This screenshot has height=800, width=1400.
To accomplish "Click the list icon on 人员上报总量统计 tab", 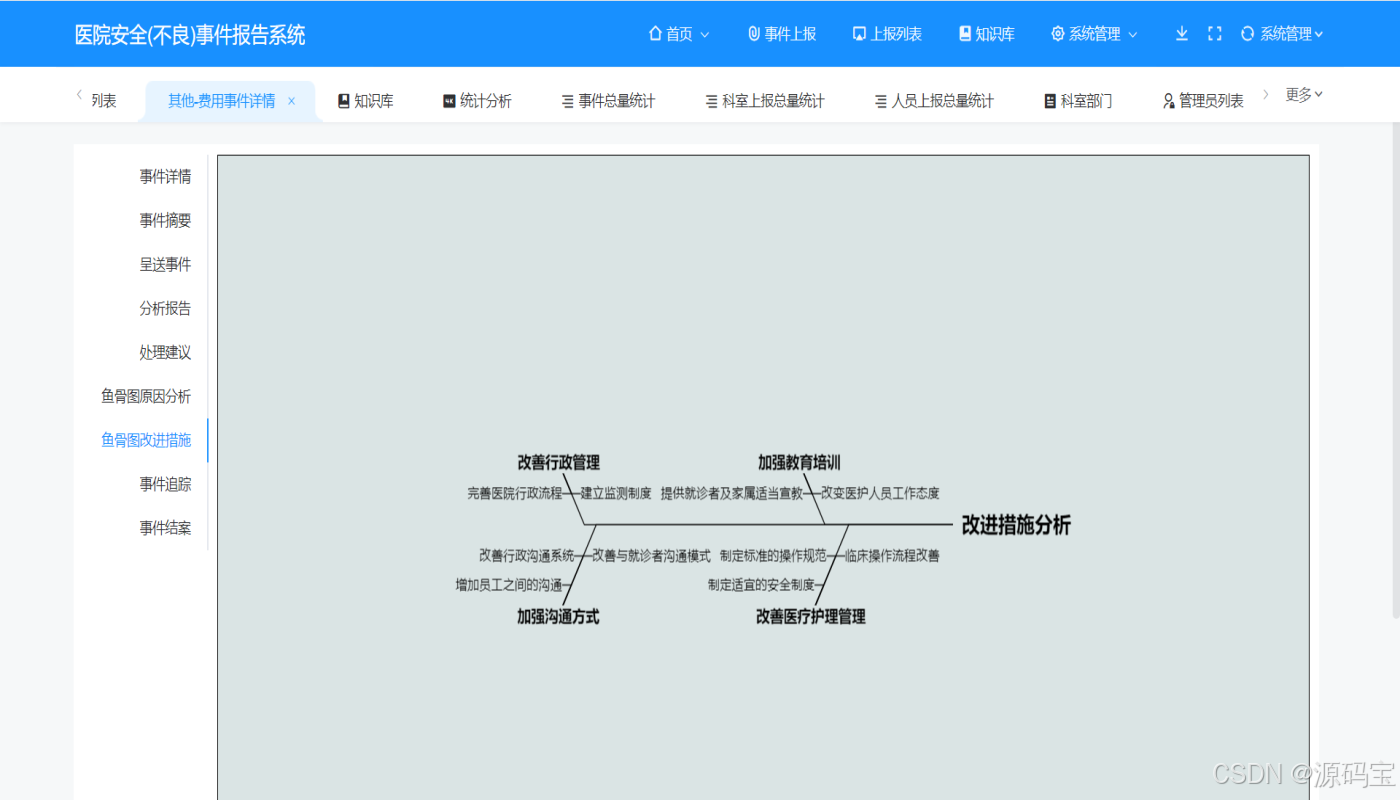I will point(881,101).
